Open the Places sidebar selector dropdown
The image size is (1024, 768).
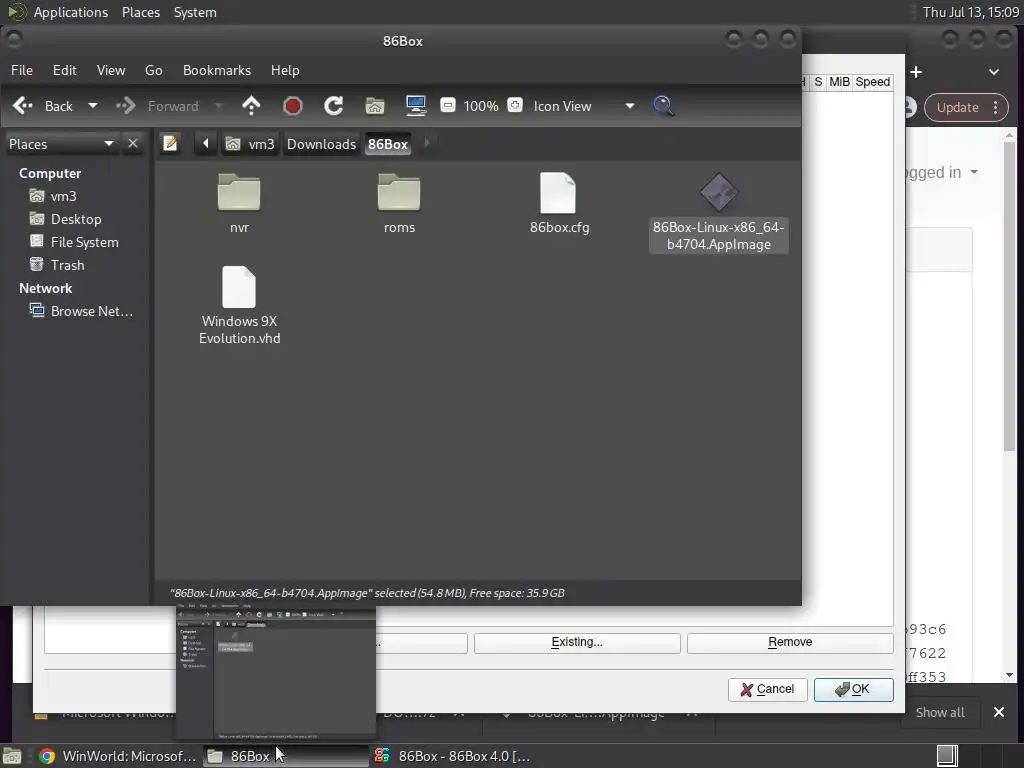pyautogui.click(x=61, y=144)
